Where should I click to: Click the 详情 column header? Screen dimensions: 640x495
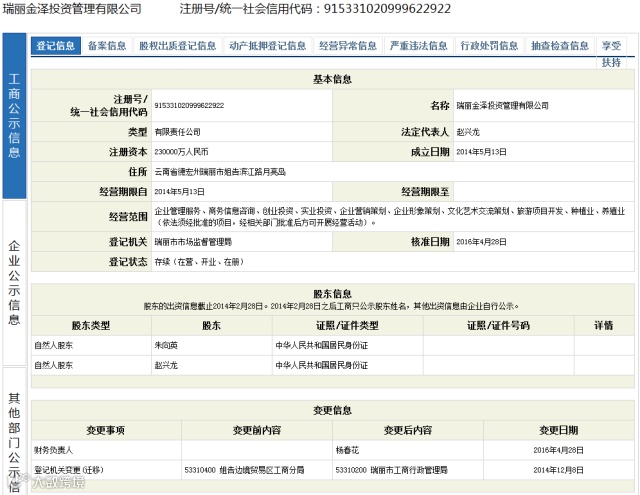pos(604,325)
